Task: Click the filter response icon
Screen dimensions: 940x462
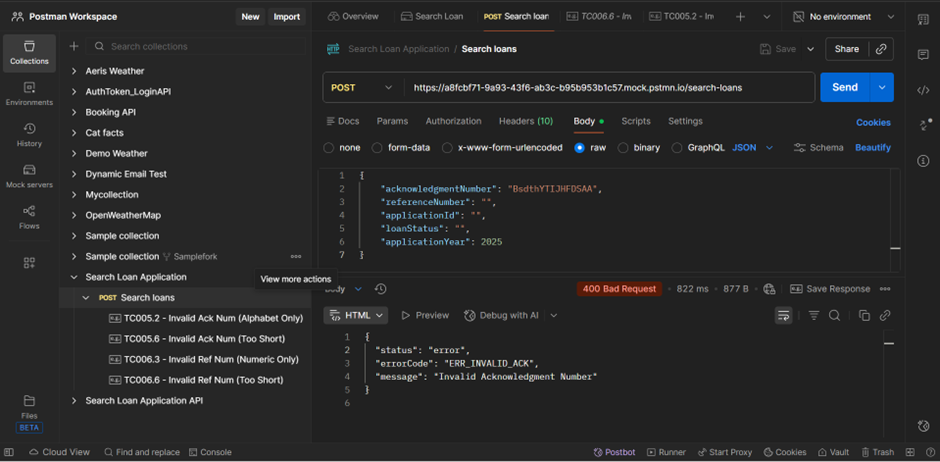Action: tap(814, 315)
